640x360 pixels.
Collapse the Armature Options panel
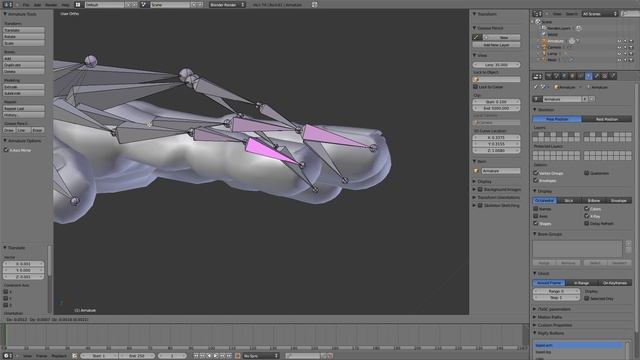point(5,140)
